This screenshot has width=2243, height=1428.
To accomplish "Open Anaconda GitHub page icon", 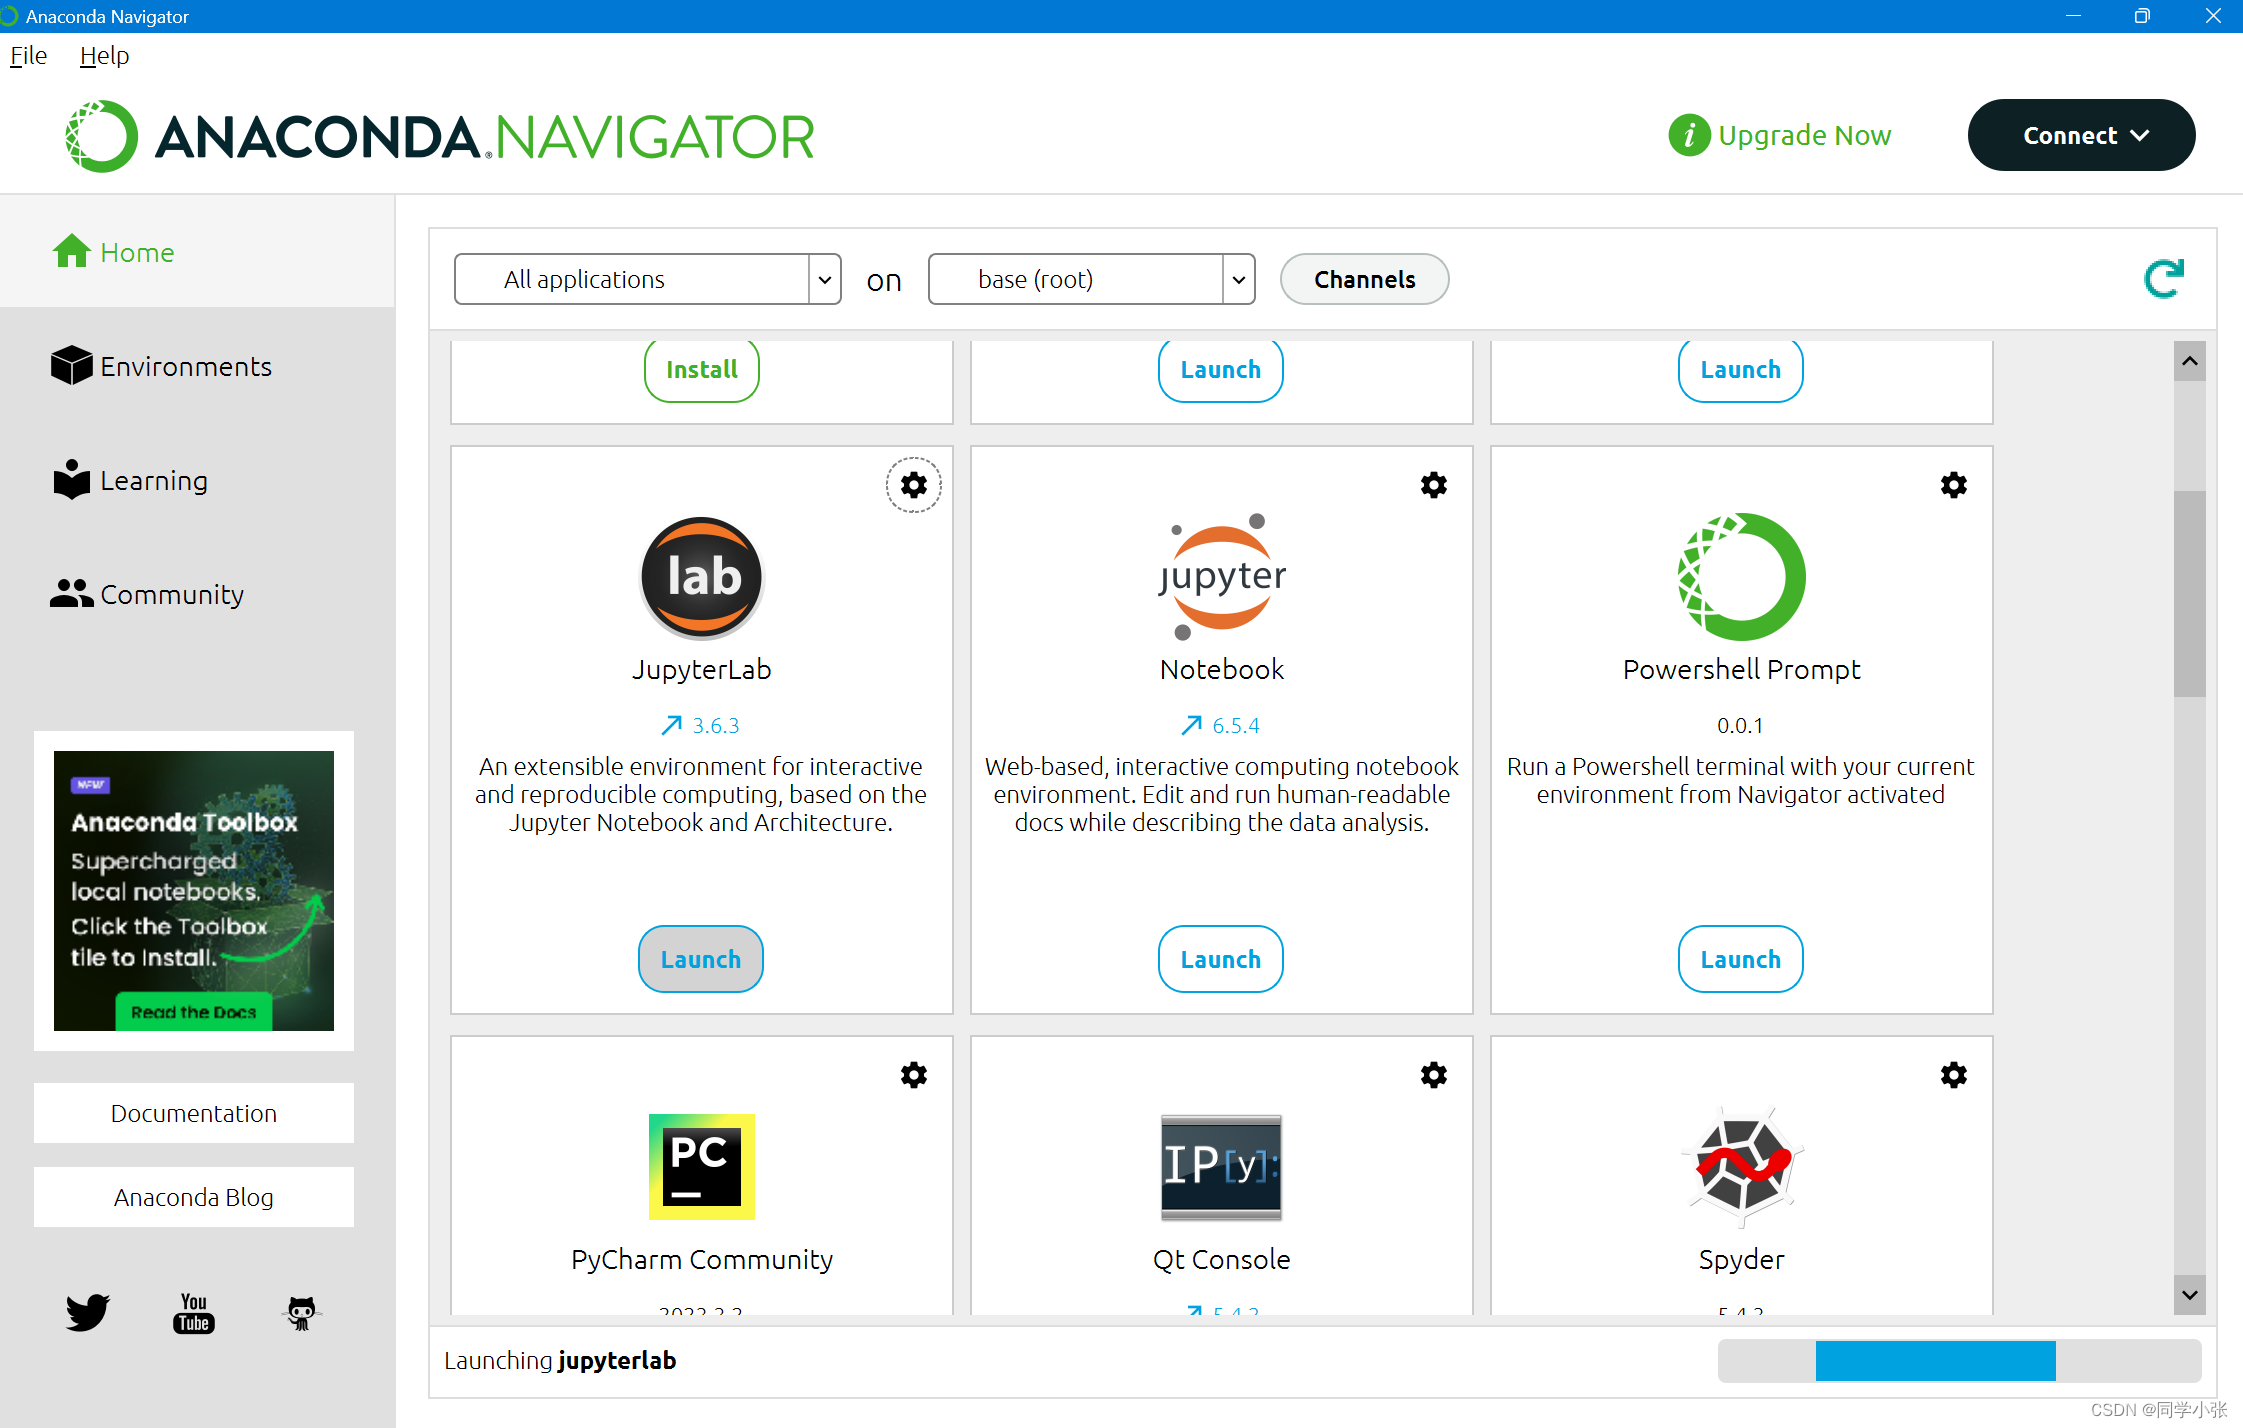I will point(301,1313).
